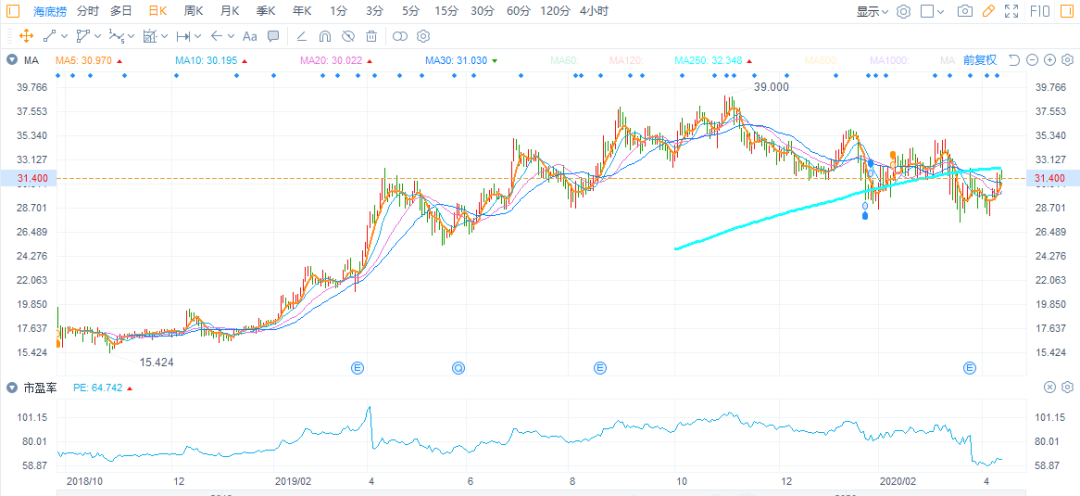Select the comment bubble annotation tool
Screen dimensions: 1080x496
coord(273,37)
